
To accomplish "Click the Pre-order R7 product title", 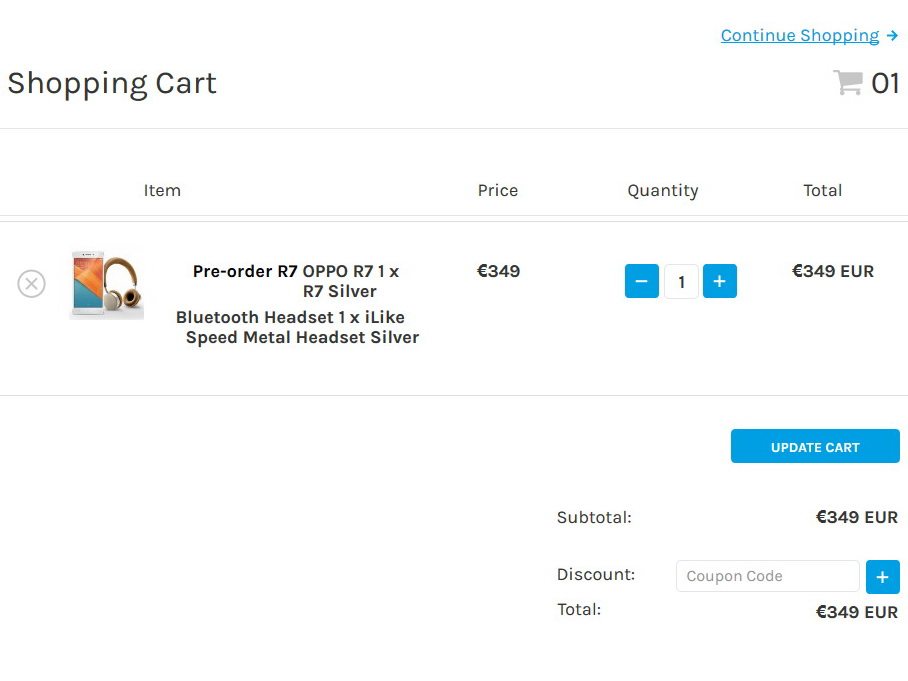I will point(245,271).
